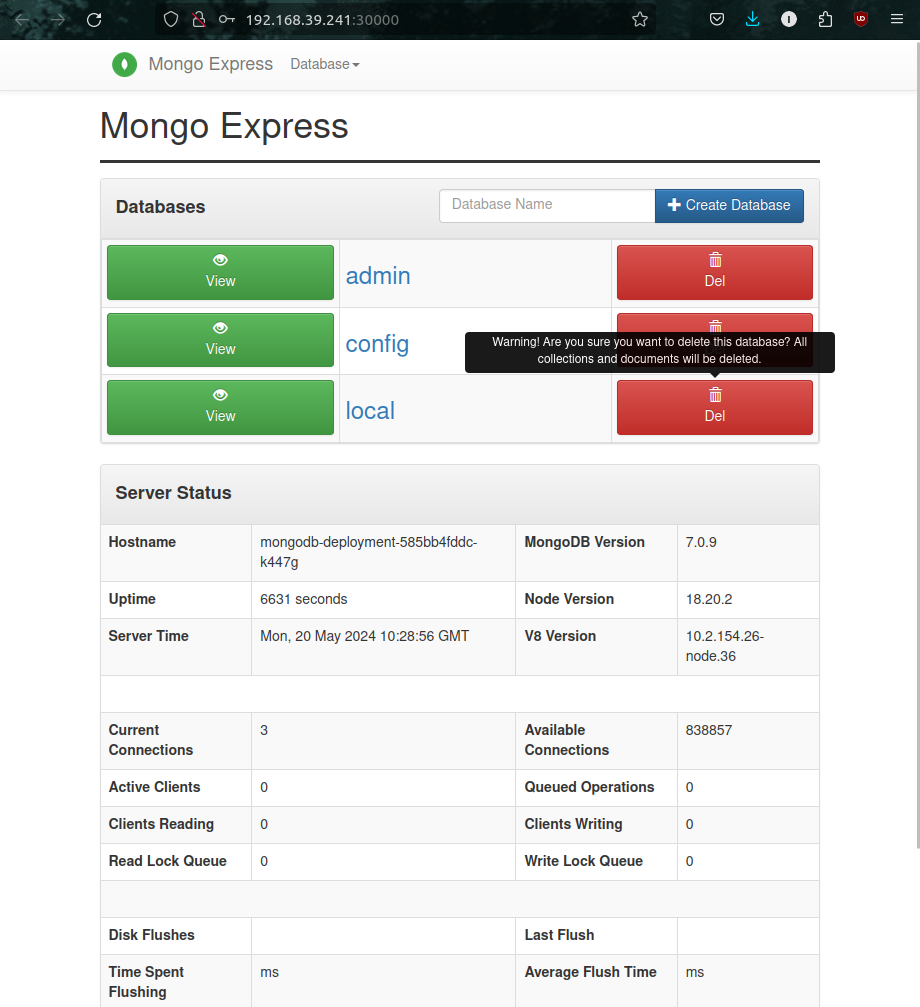Image resolution: width=920 pixels, height=1007 pixels.
Task: Open the Downloads arrow icon
Action: [x=752, y=20]
